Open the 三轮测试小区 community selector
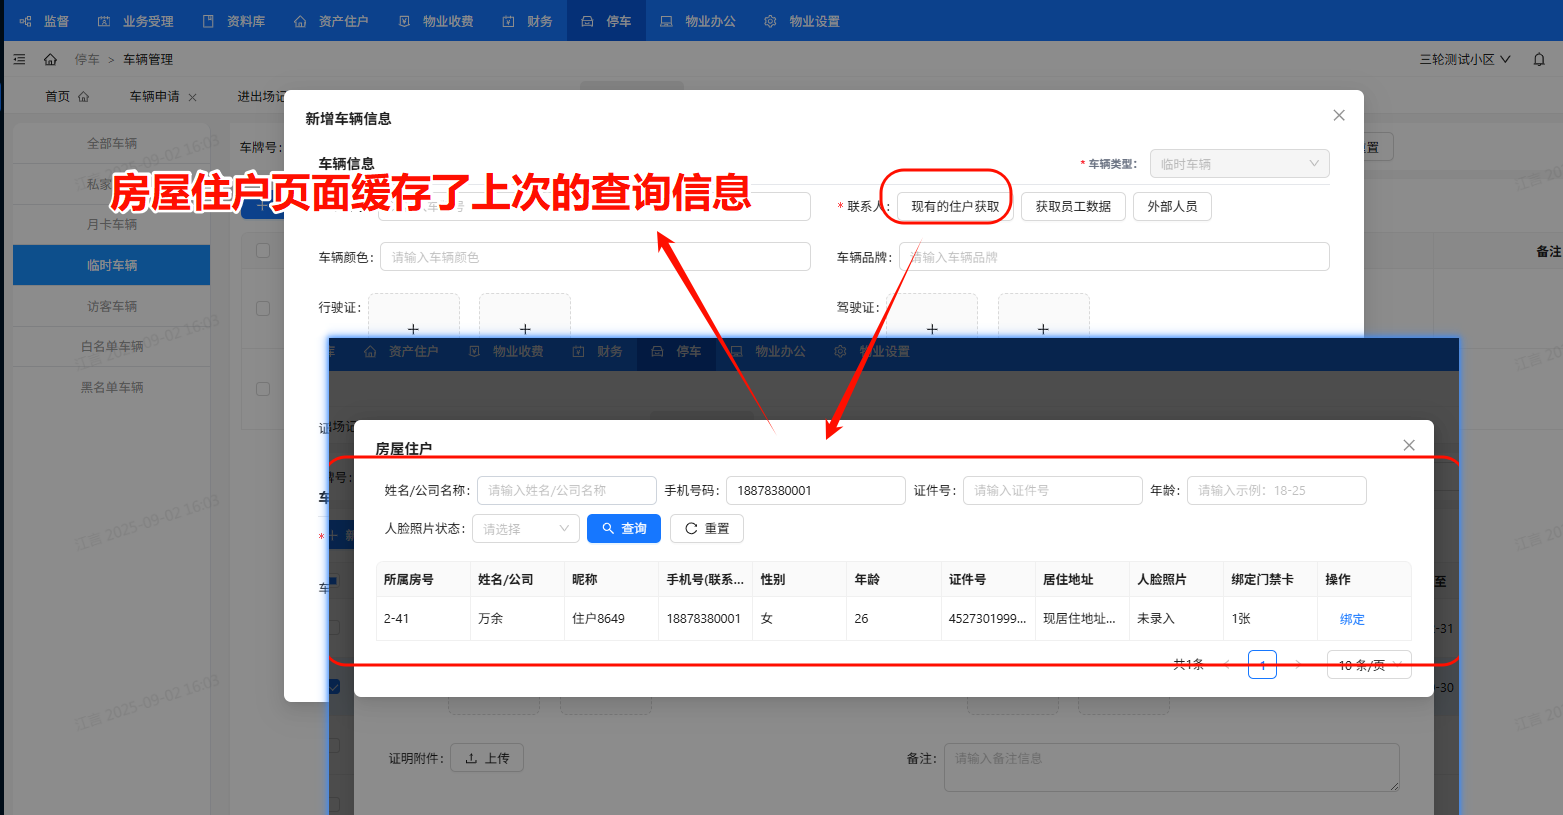This screenshot has width=1563, height=815. [x=1464, y=60]
